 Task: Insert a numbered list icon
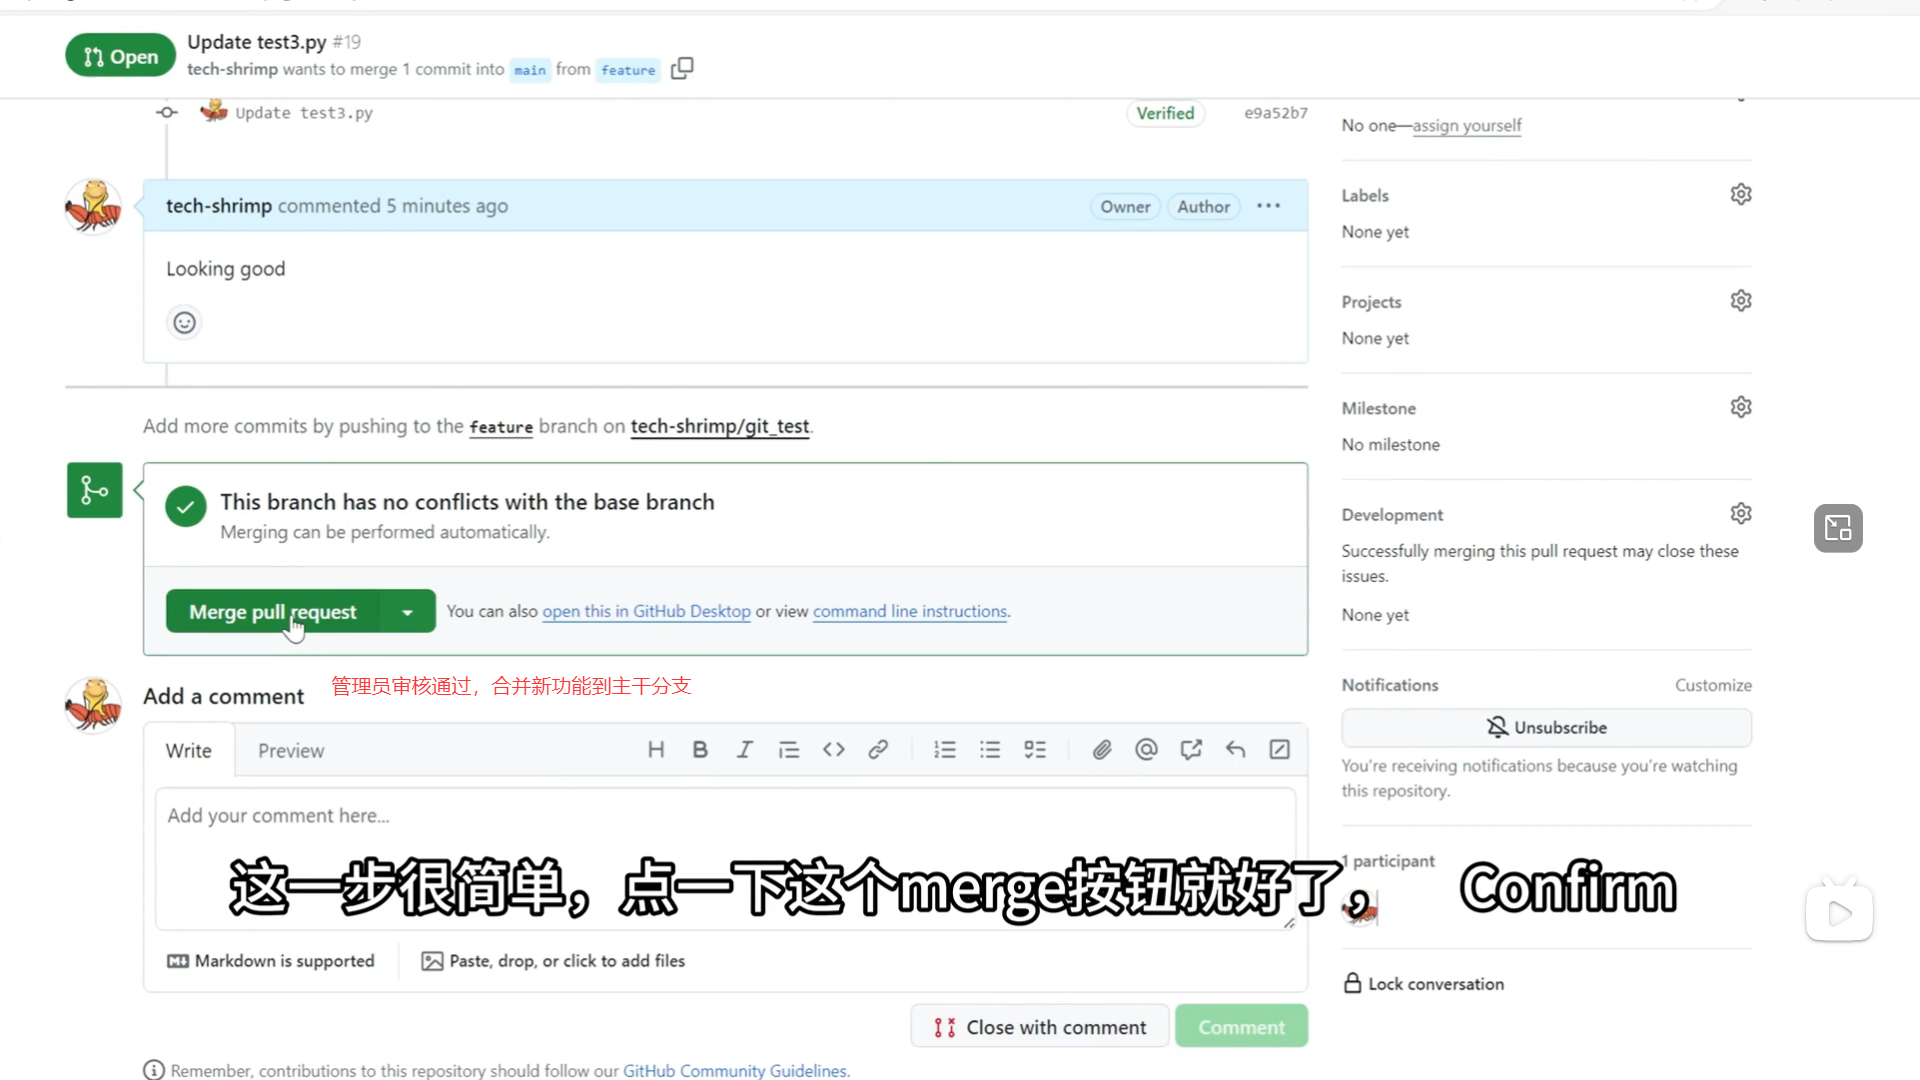[x=945, y=750]
